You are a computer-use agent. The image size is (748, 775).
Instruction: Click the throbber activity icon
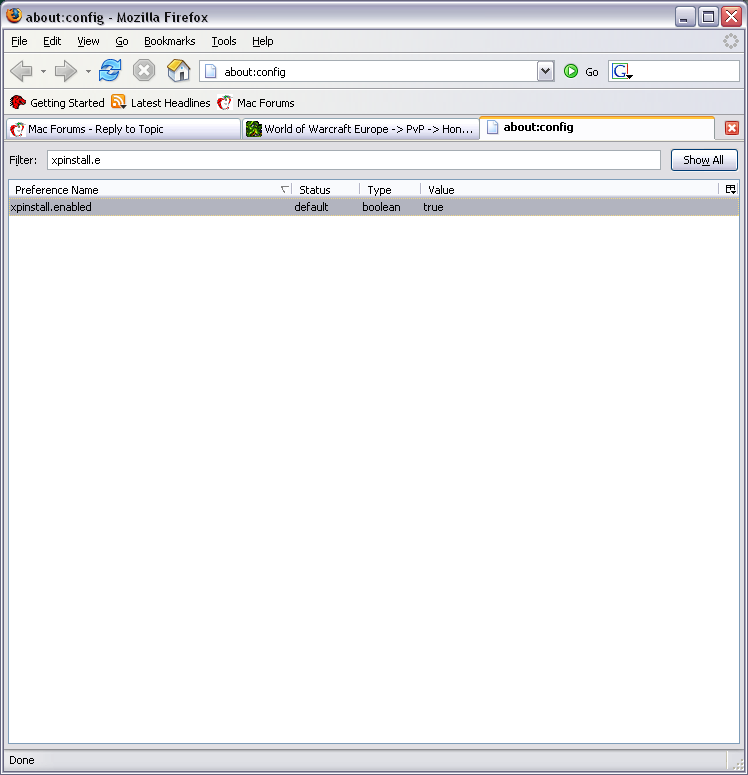[730, 41]
